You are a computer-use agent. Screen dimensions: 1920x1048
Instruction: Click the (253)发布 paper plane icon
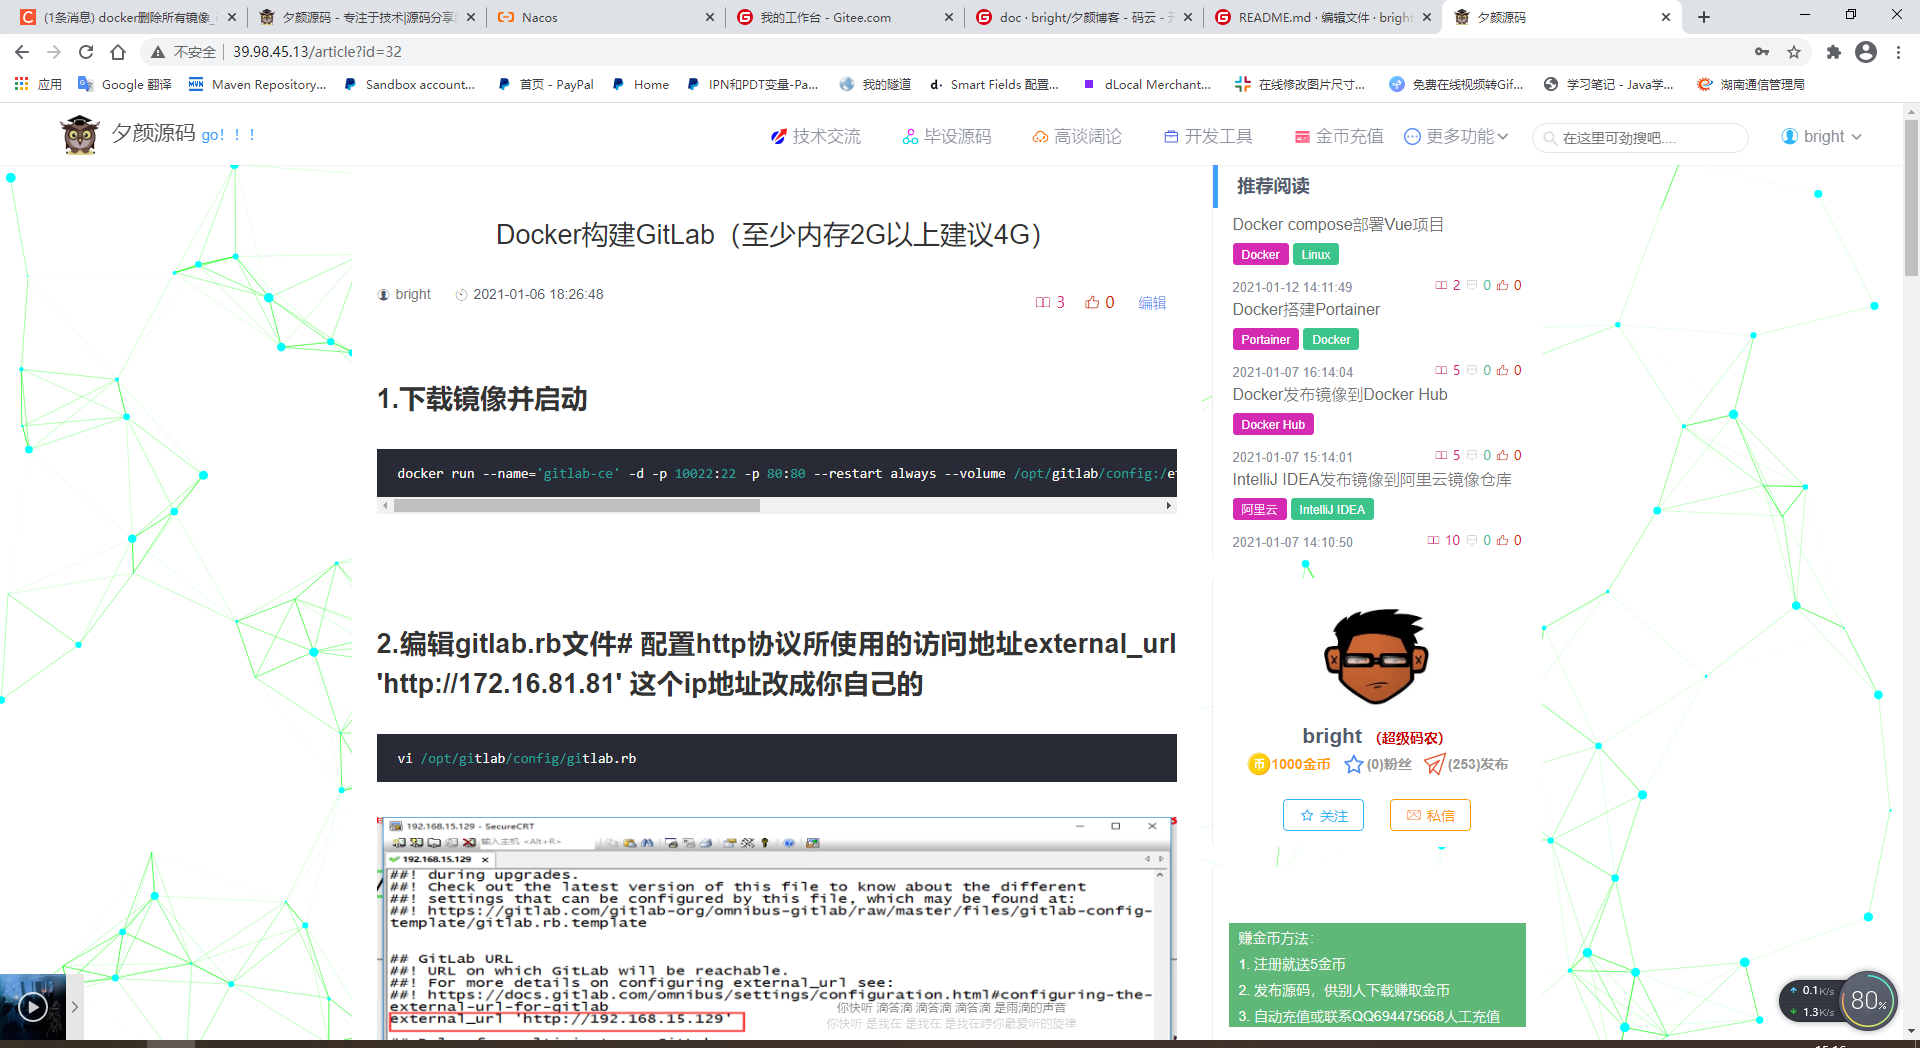1435,764
